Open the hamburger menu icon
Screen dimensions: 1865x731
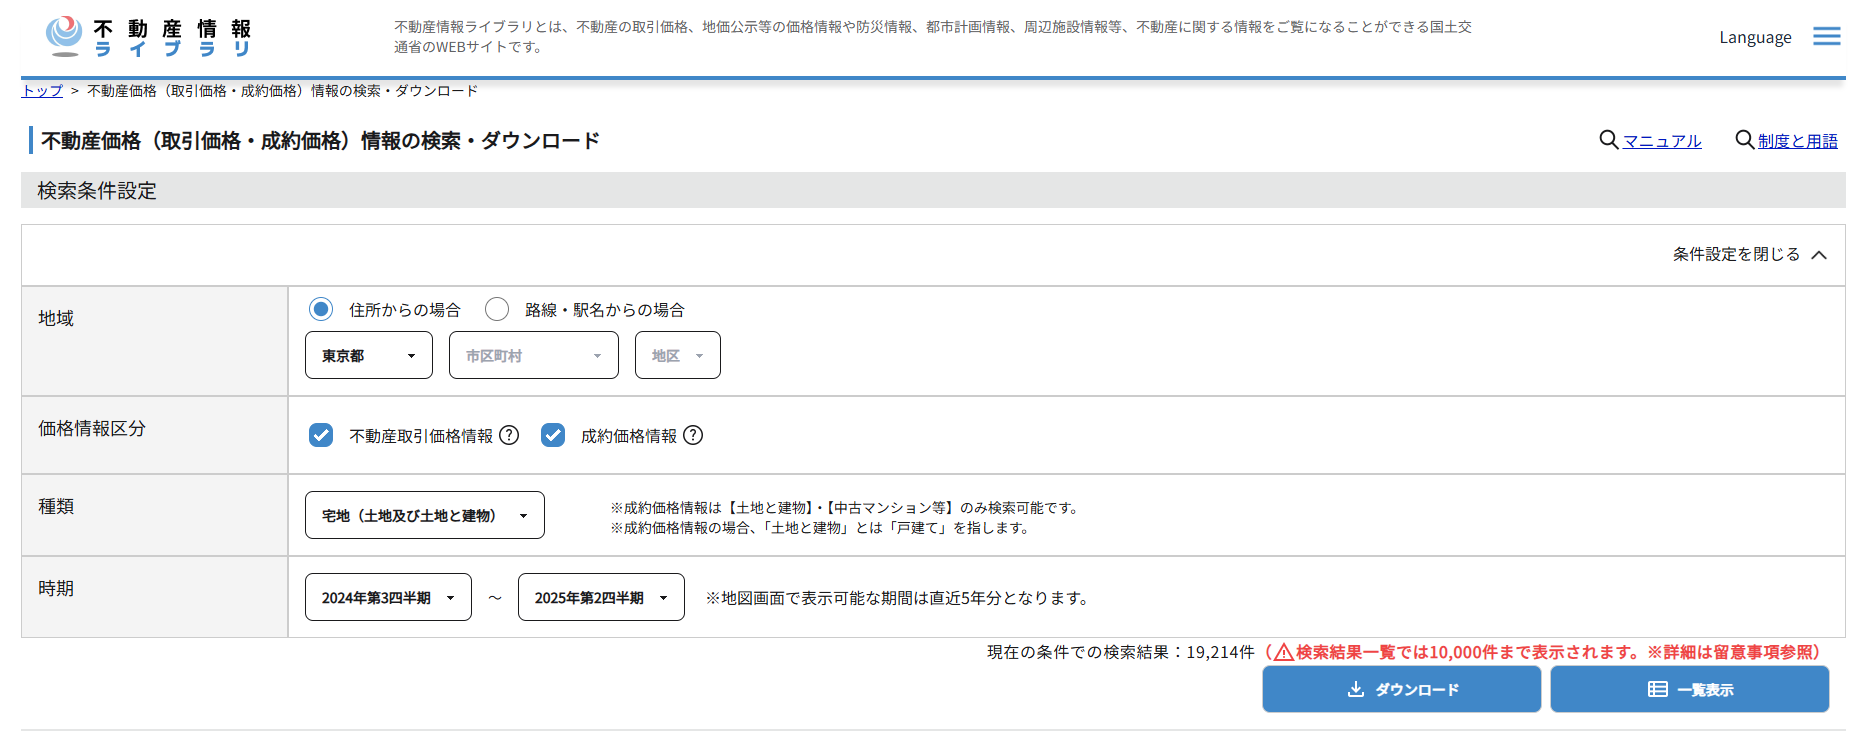tap(1827, 37)
